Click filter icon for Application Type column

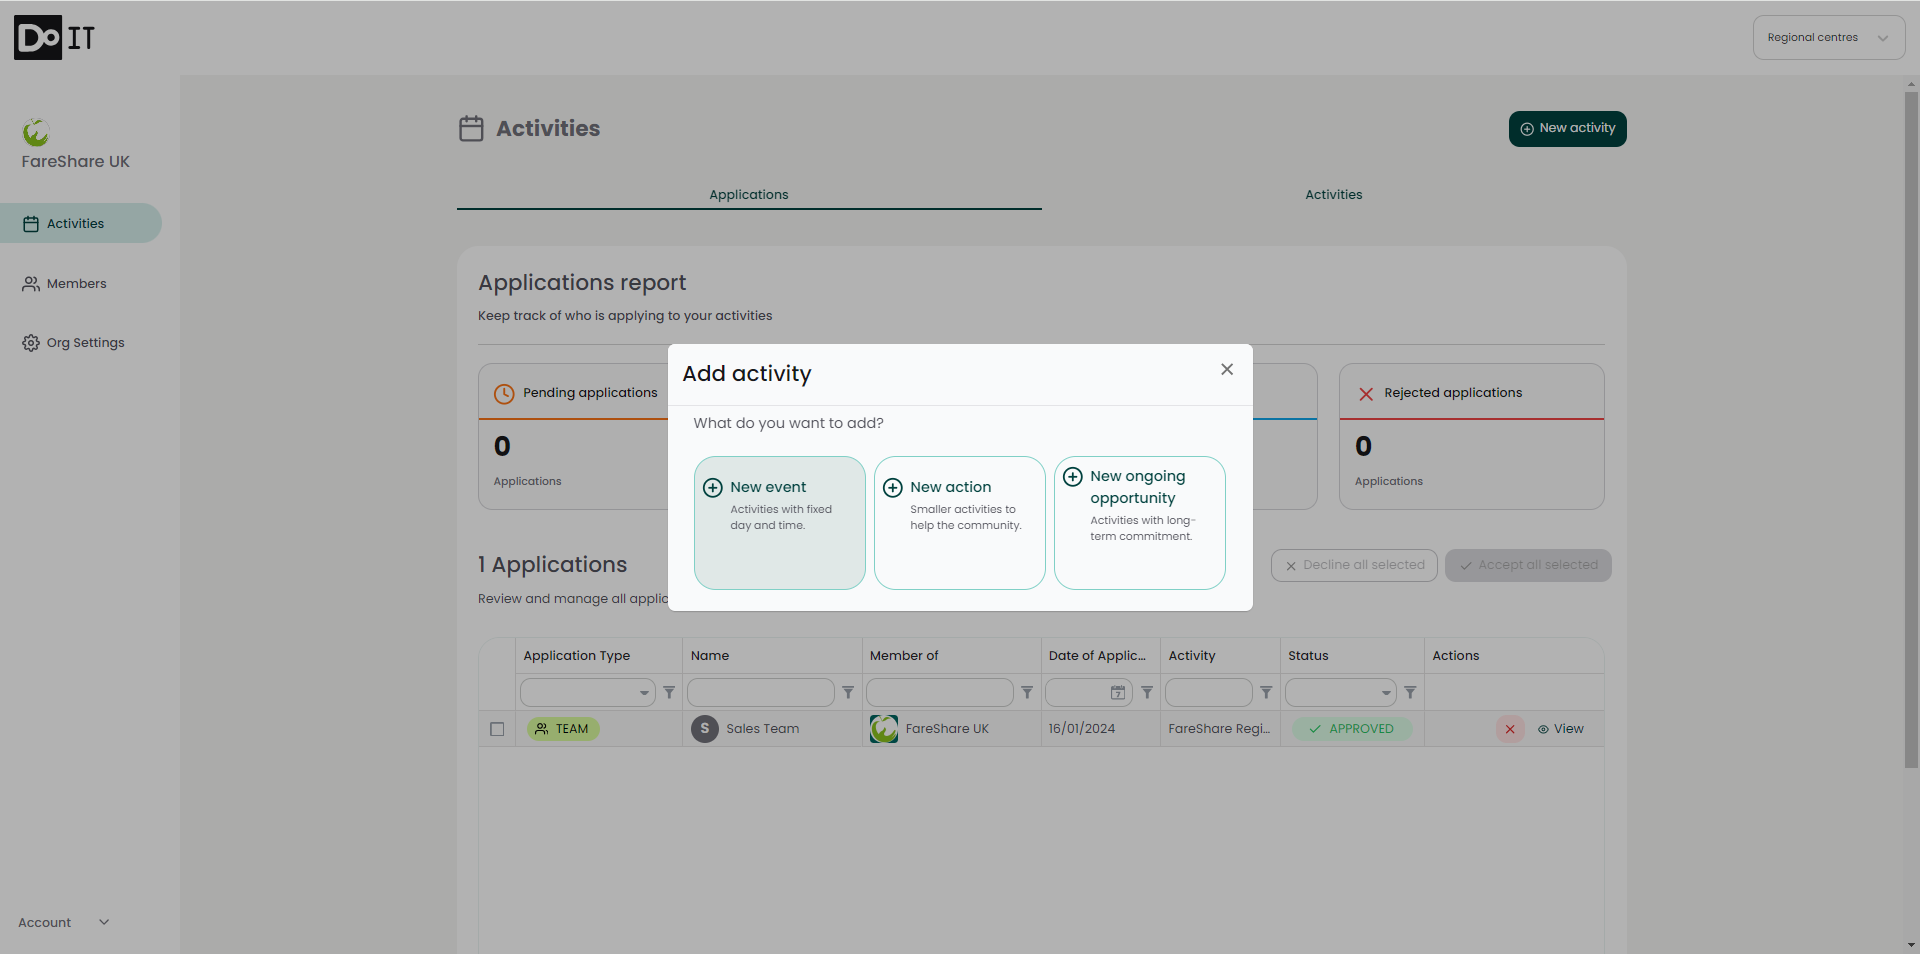(x=669, y=692)
